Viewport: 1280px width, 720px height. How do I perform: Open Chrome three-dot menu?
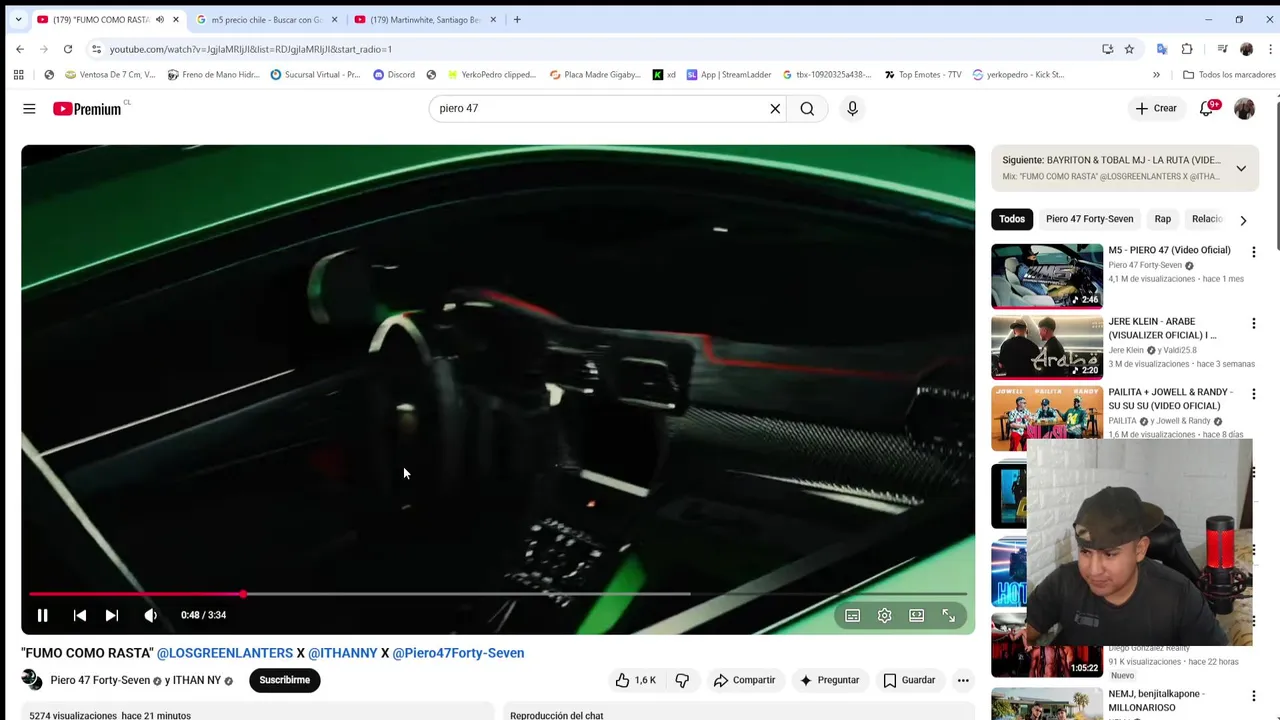point(1271,49)
